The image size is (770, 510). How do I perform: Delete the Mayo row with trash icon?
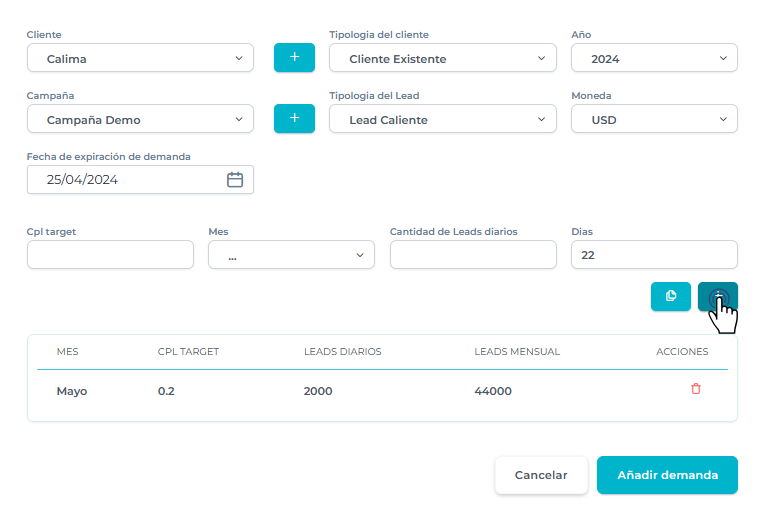click(x=696, y=389)
